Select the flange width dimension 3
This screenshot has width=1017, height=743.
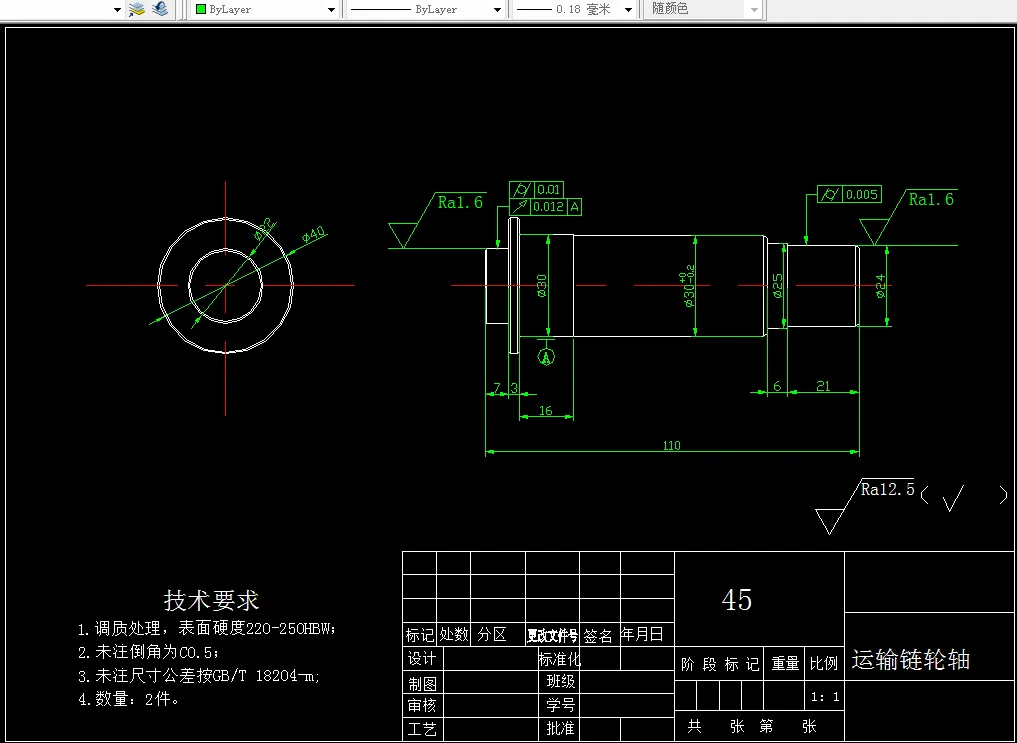click(x=514, y=388)
